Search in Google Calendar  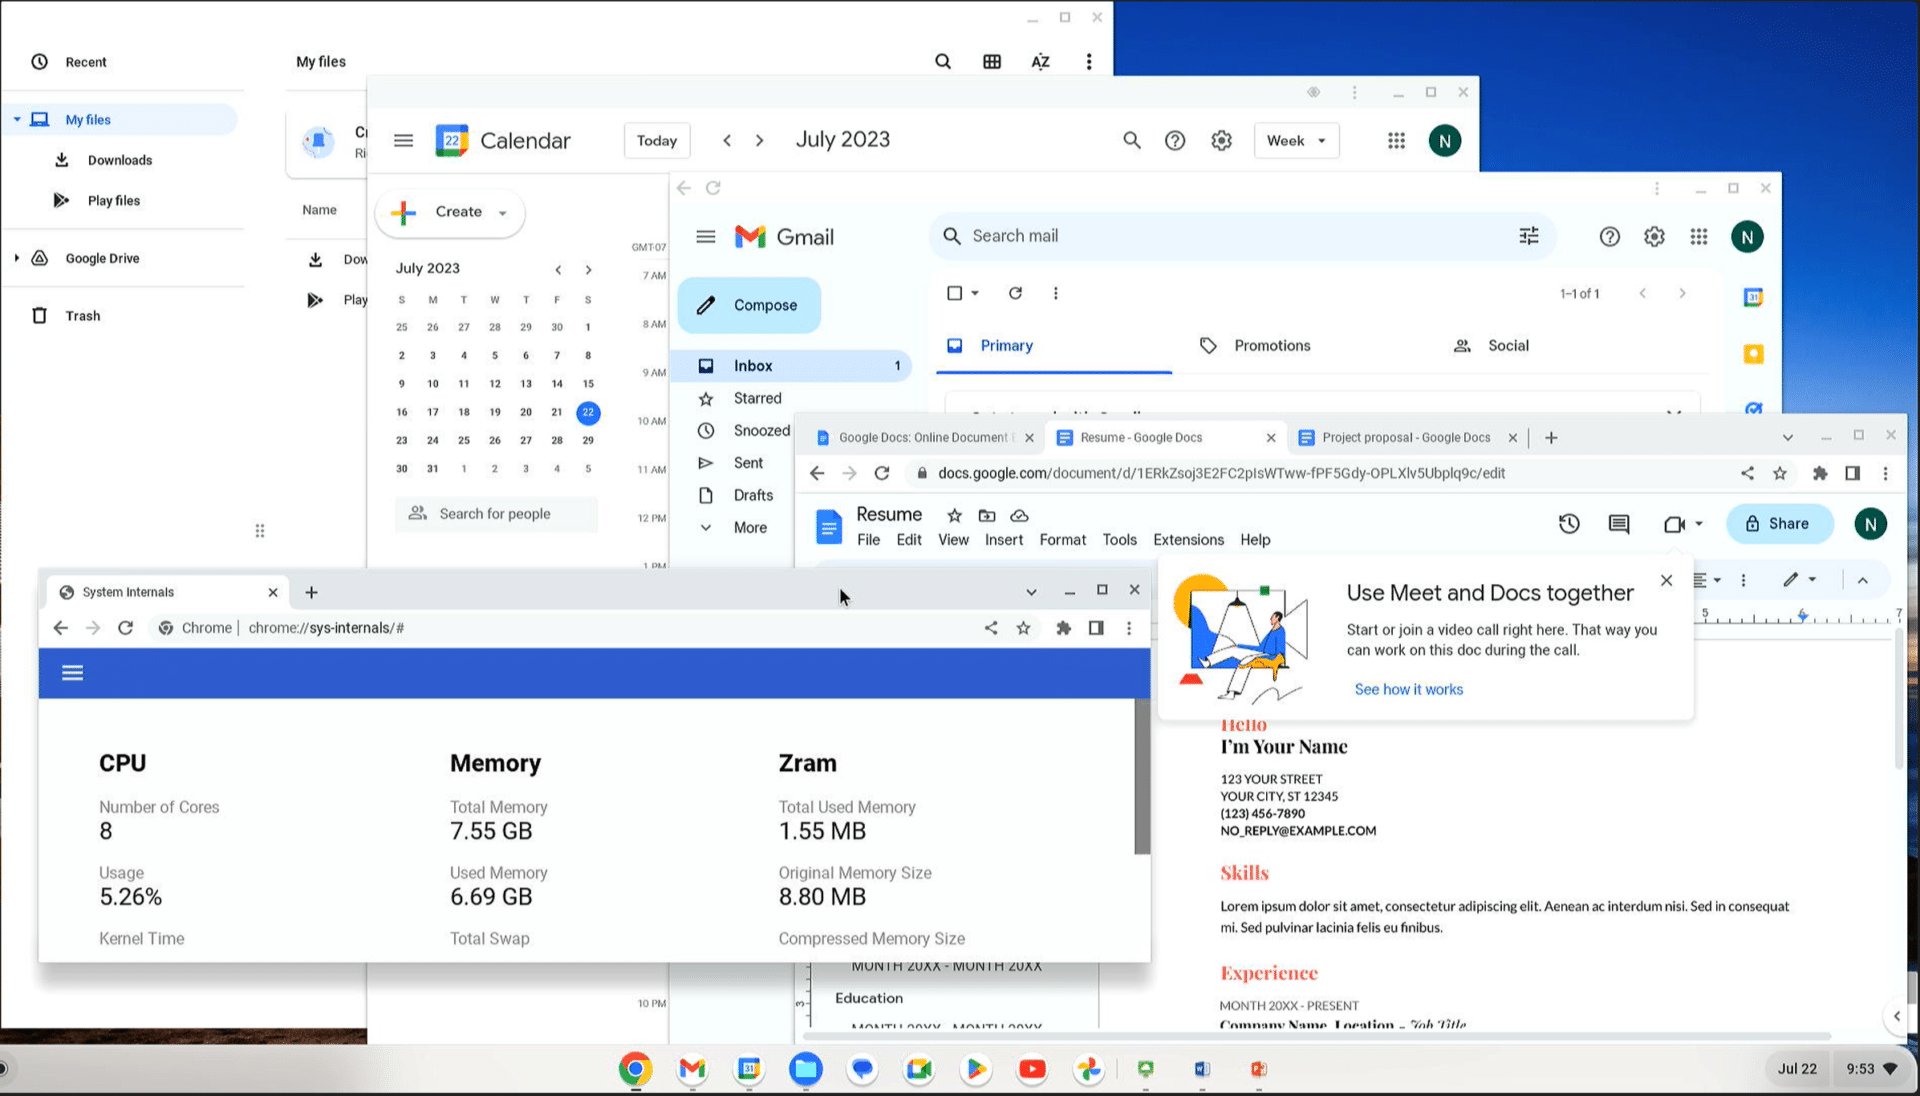tap(1131, 141)
